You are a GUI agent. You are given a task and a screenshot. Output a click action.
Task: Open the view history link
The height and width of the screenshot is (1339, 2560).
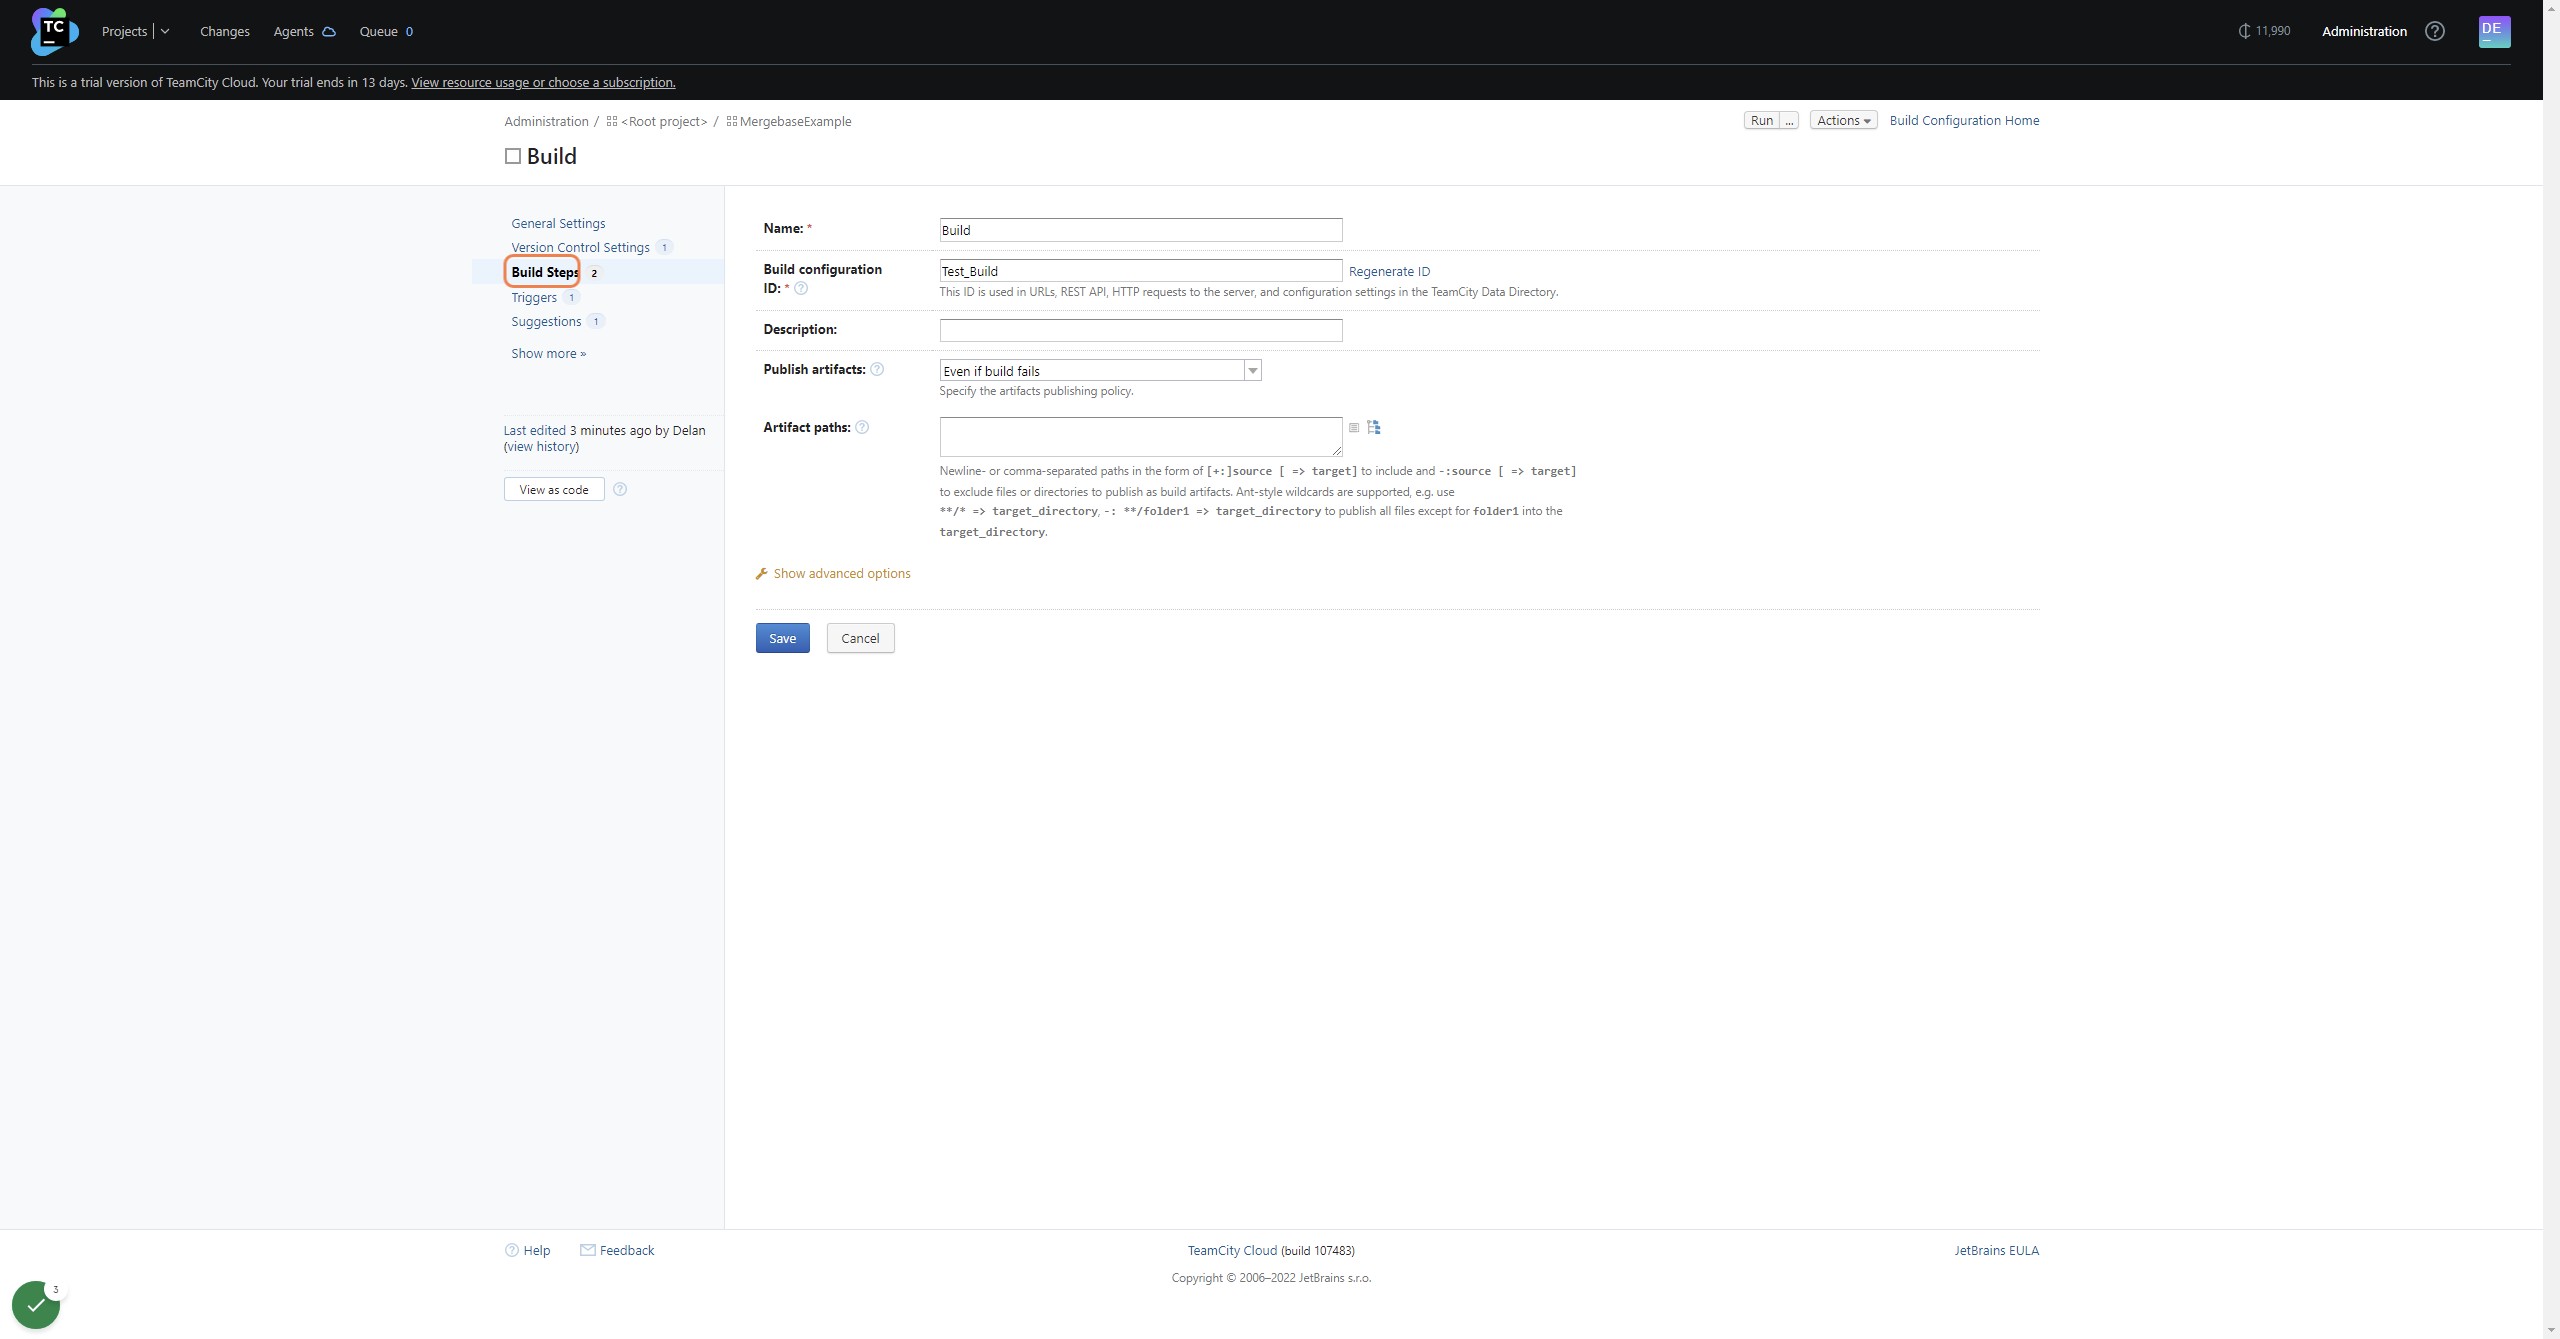[x=541, y=446]
